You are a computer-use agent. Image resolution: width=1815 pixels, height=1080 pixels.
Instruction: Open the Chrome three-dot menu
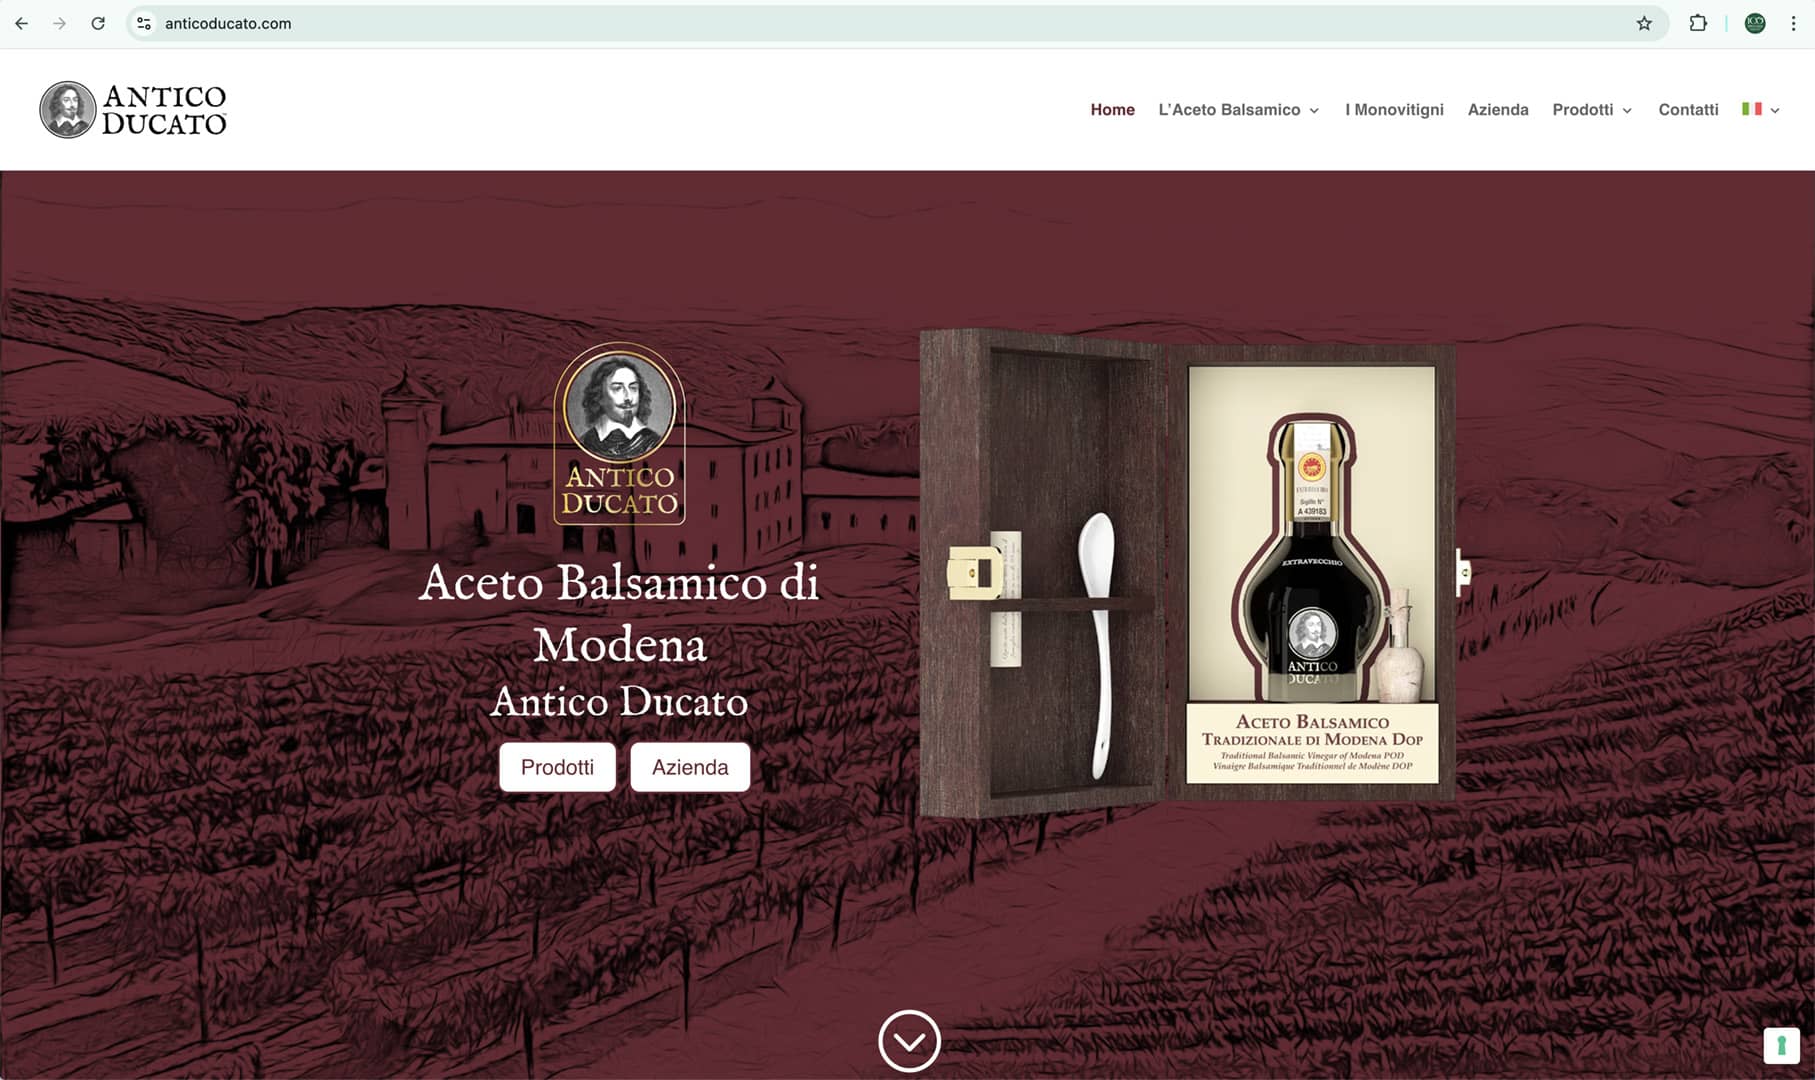click(1793, 23)
